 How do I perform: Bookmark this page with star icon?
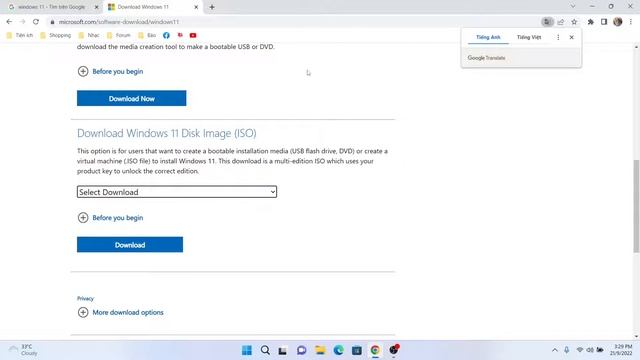(574, 22)
